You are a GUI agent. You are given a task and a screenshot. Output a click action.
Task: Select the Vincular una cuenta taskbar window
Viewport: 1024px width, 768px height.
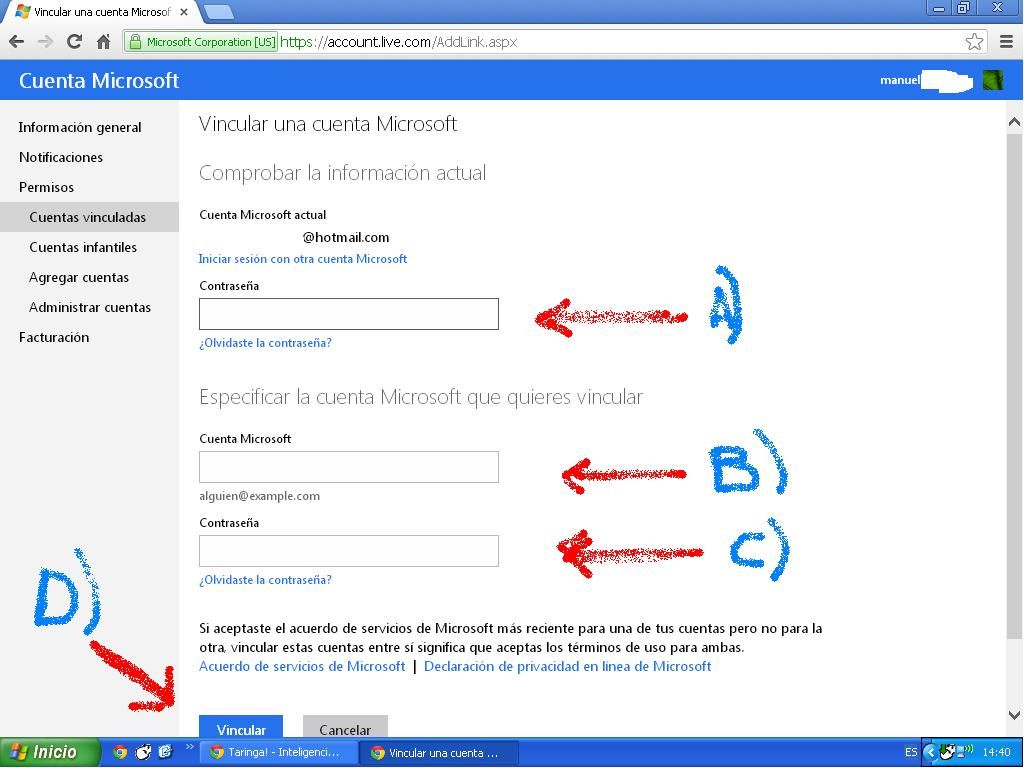click(x=439, y=752)
